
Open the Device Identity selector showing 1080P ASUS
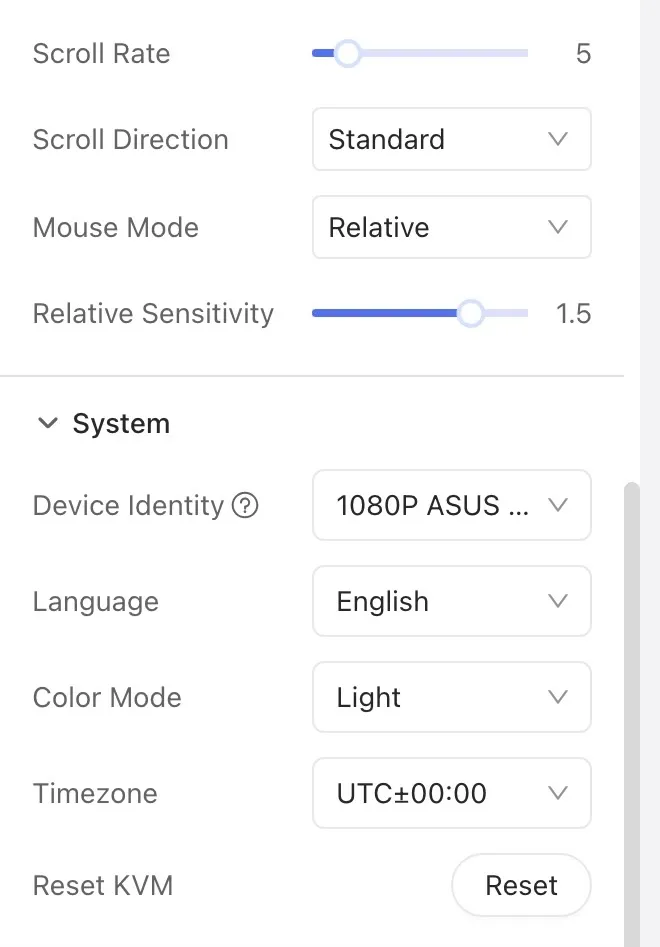coord(451,506)
